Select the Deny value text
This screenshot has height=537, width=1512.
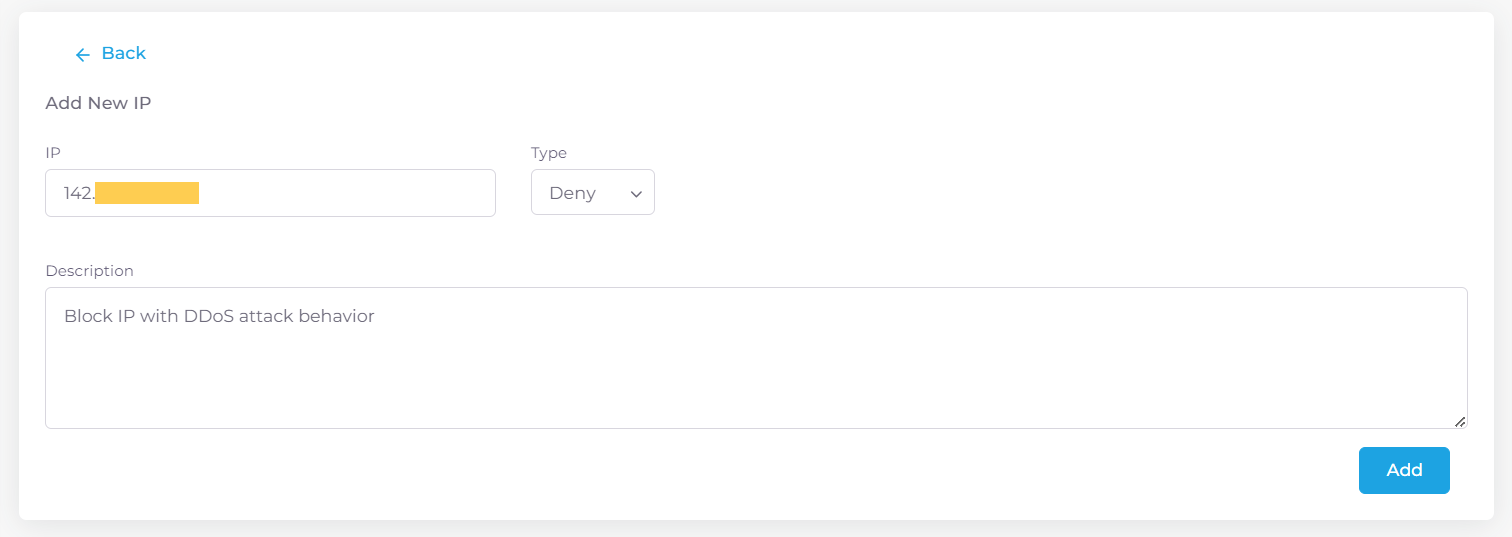pos(573,194)
